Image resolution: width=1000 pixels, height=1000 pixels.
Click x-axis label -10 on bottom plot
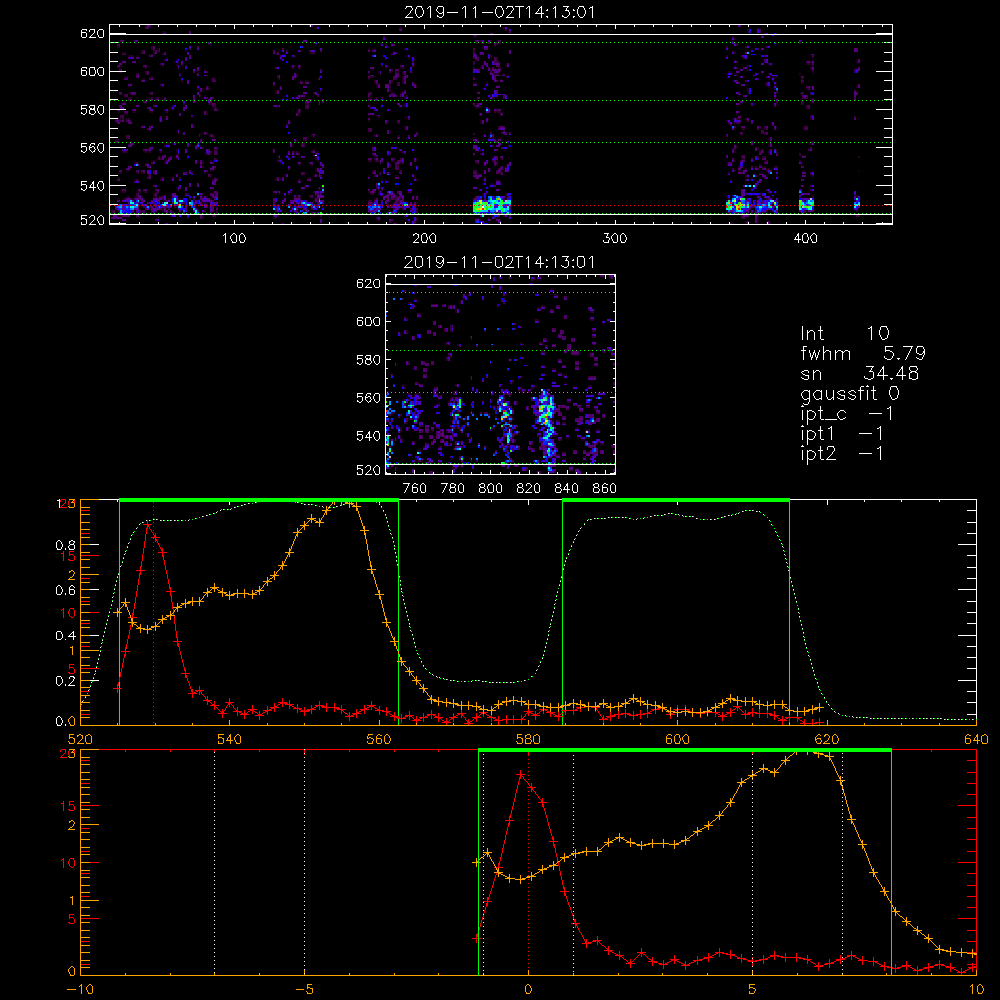click(80, 989)
